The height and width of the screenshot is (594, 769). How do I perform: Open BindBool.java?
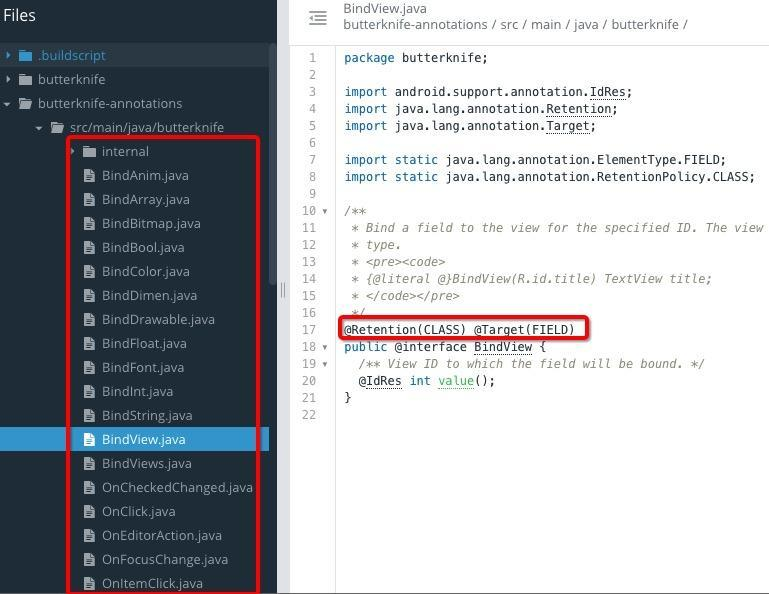143,248
